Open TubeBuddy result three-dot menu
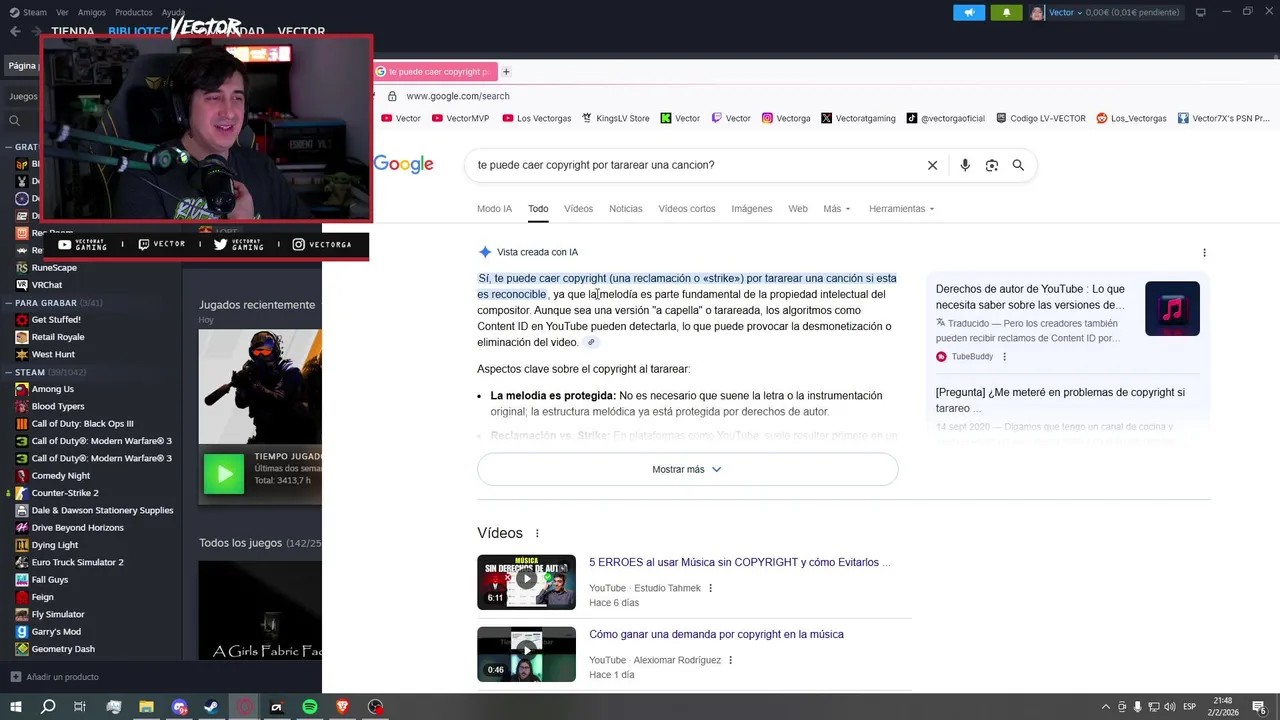Viewport: 1280px width, 720px height. click(1004, 357)
